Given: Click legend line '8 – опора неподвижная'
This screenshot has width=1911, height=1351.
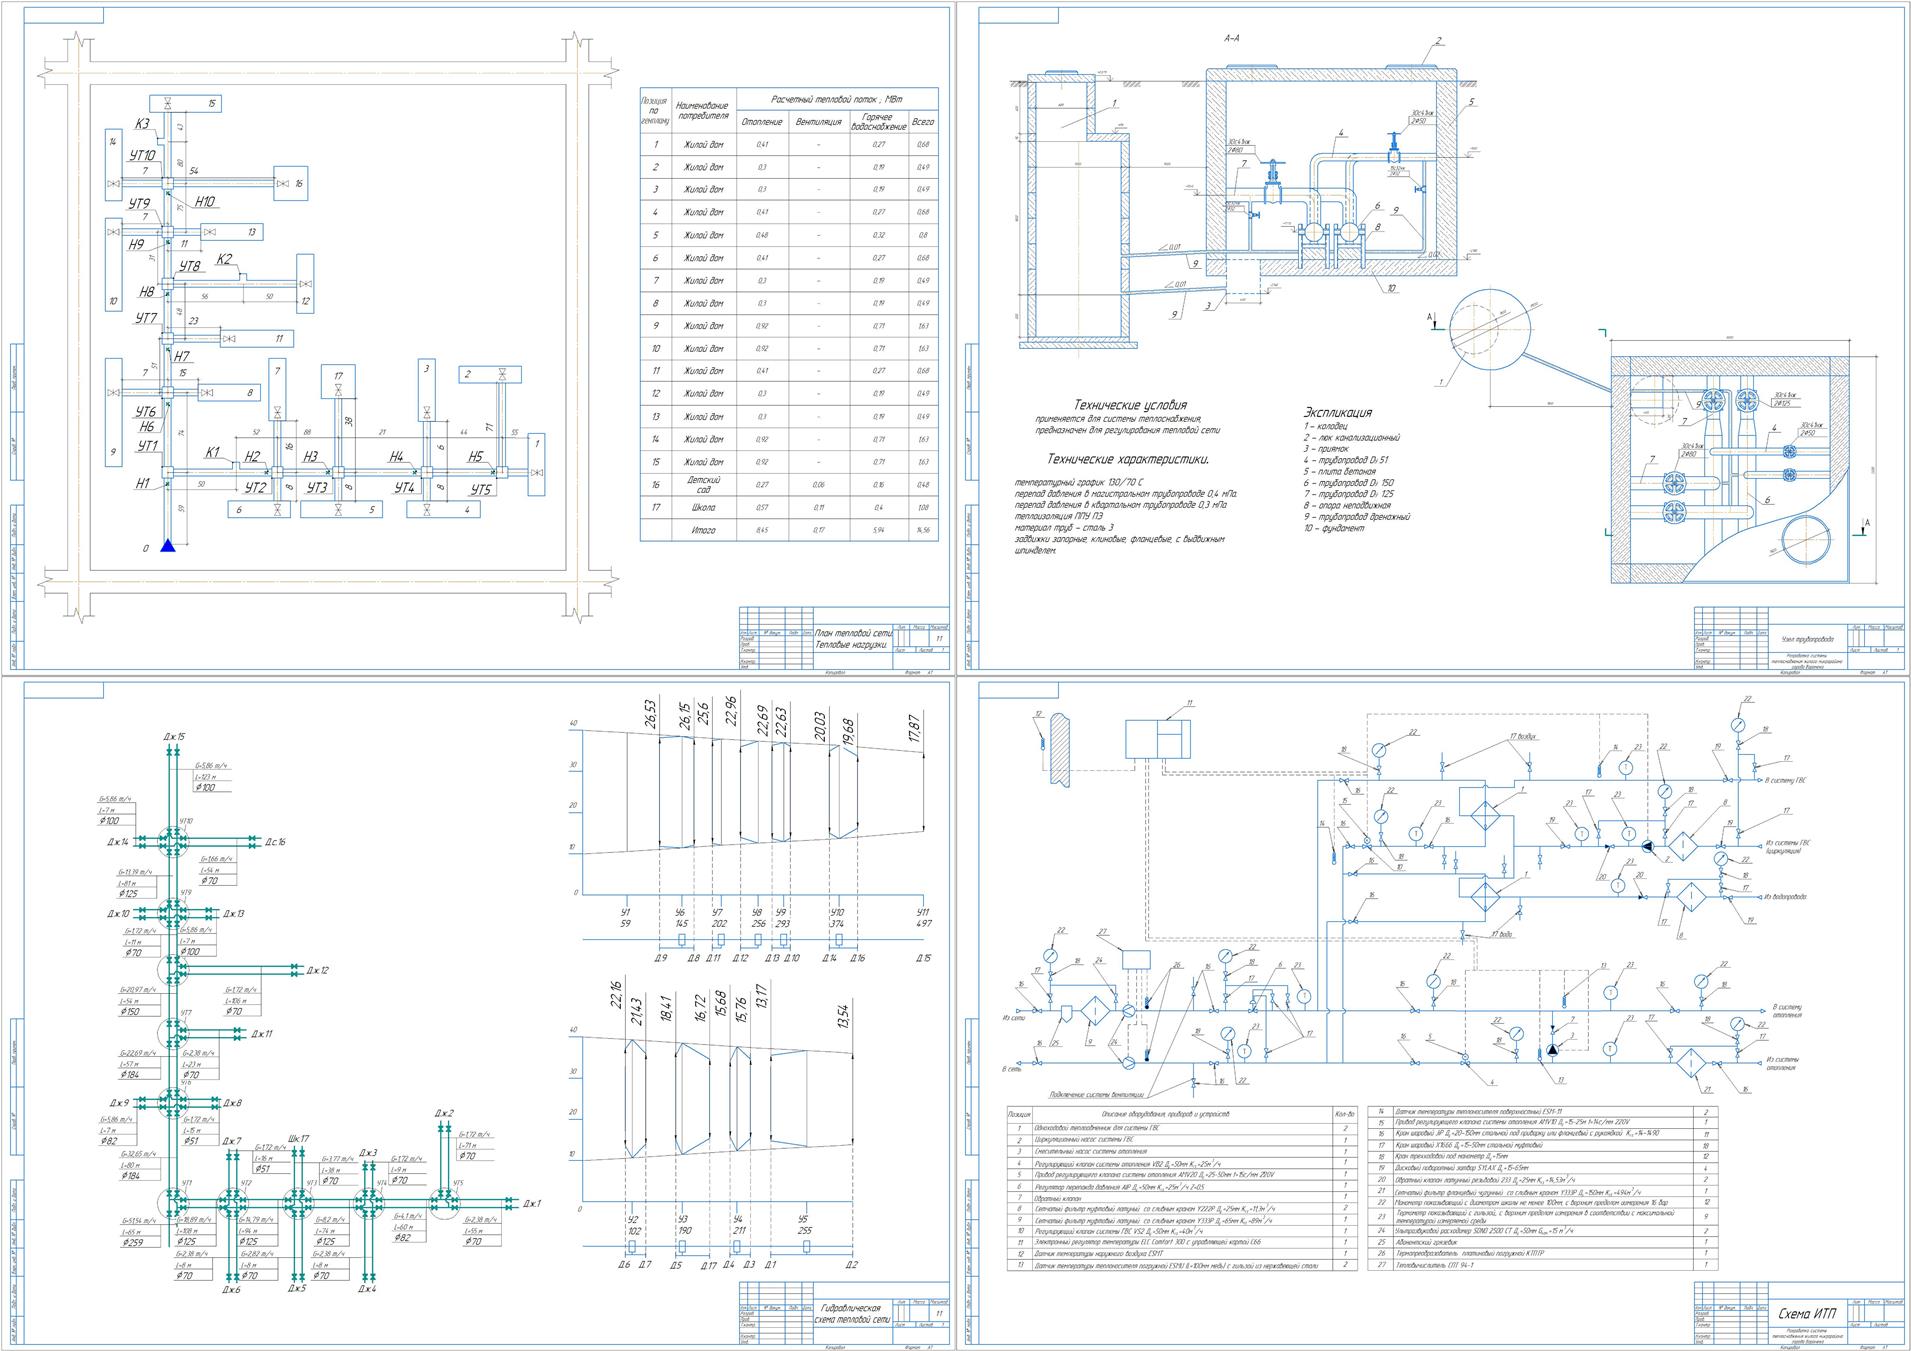Looking at the screenshot, I should [x=1347, y=505].
